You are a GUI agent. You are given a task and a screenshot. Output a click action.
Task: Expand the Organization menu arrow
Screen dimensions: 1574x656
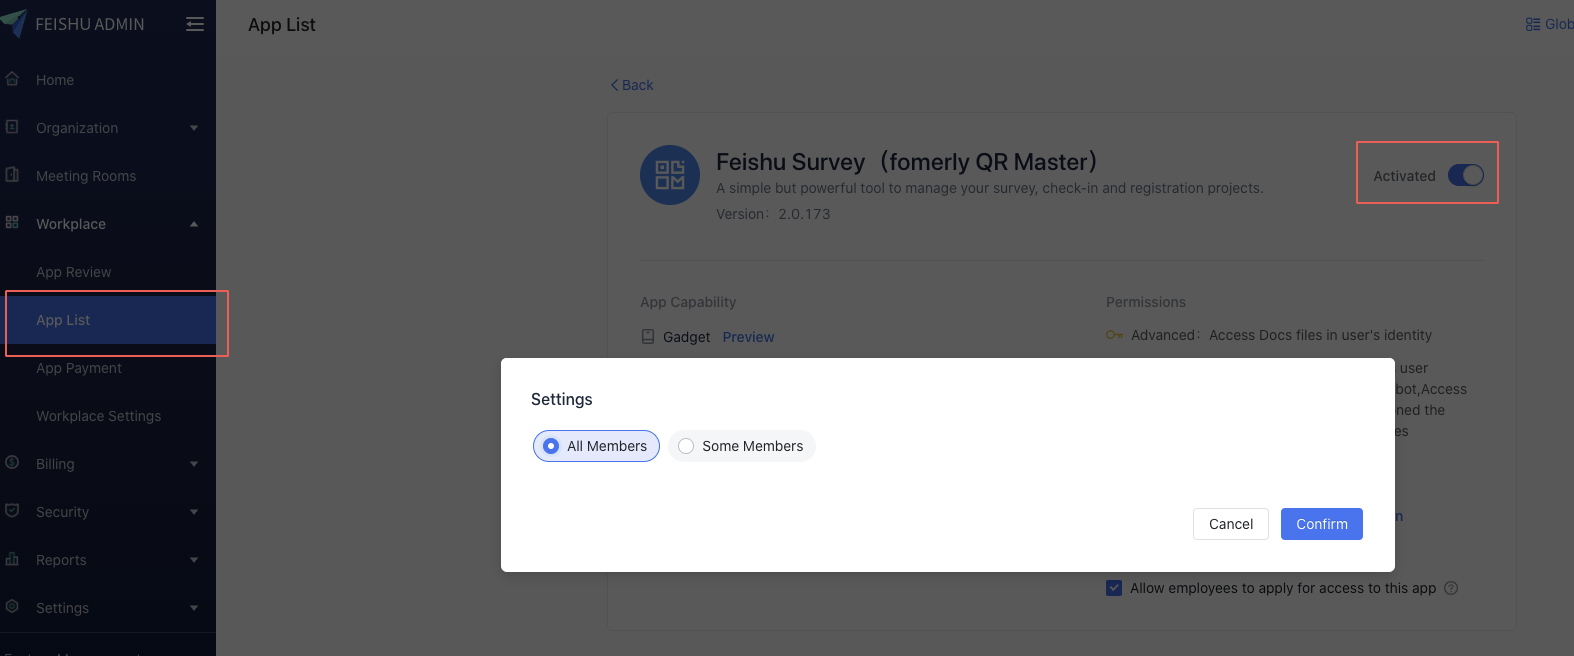(x=194, y=128)
